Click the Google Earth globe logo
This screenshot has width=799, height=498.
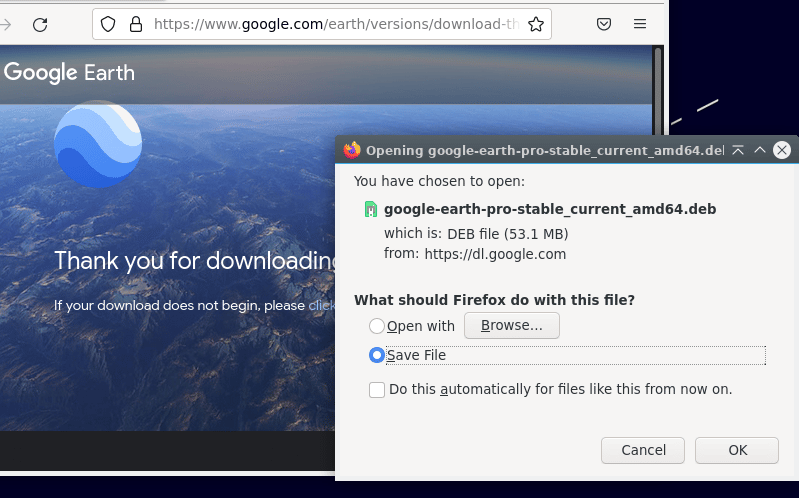98,144
